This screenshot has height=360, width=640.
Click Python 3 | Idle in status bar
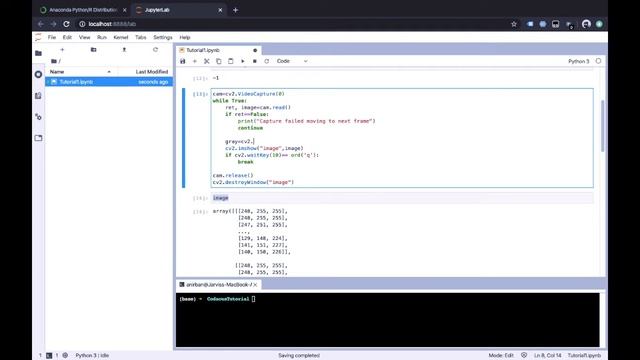[x=92, y=356]
